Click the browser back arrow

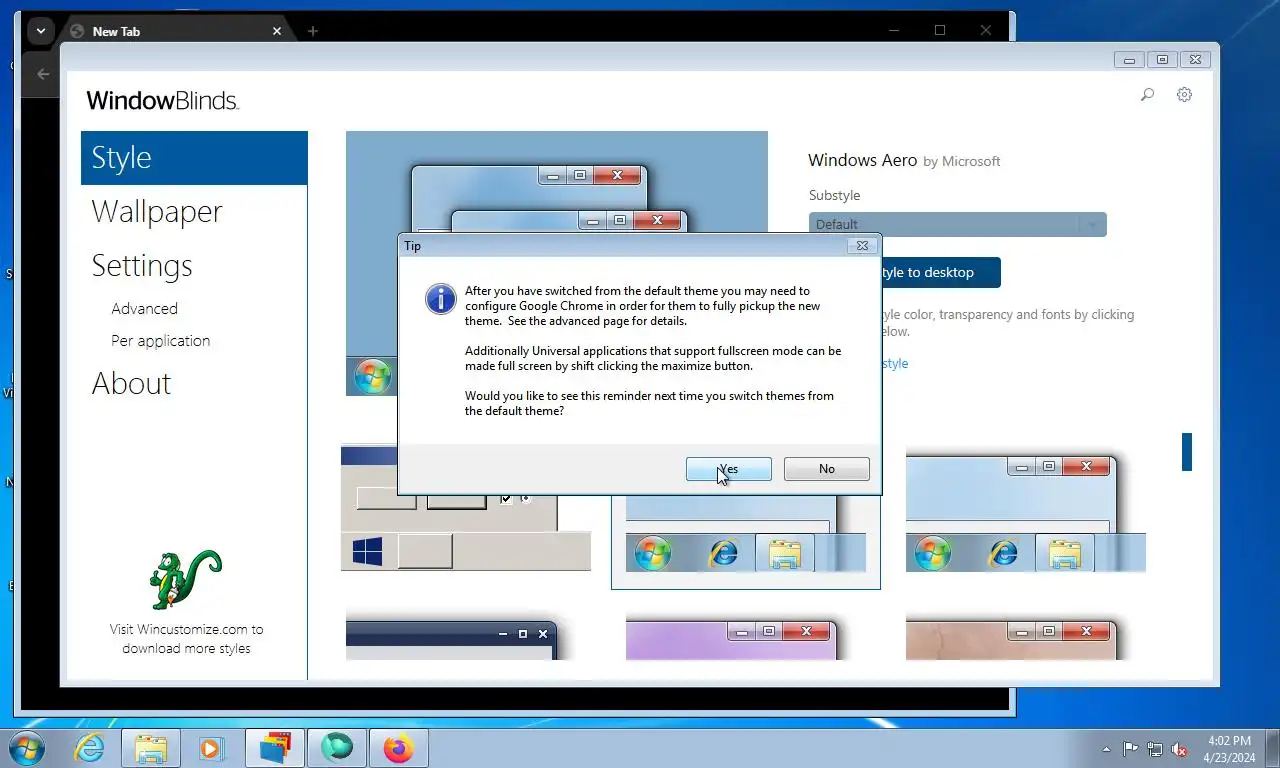pyautogui.click(x=43, y=74)
